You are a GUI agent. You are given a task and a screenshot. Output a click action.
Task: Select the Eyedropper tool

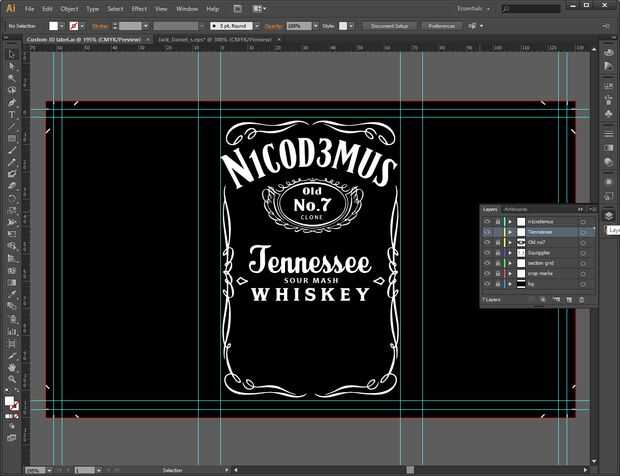click(12, 295)
